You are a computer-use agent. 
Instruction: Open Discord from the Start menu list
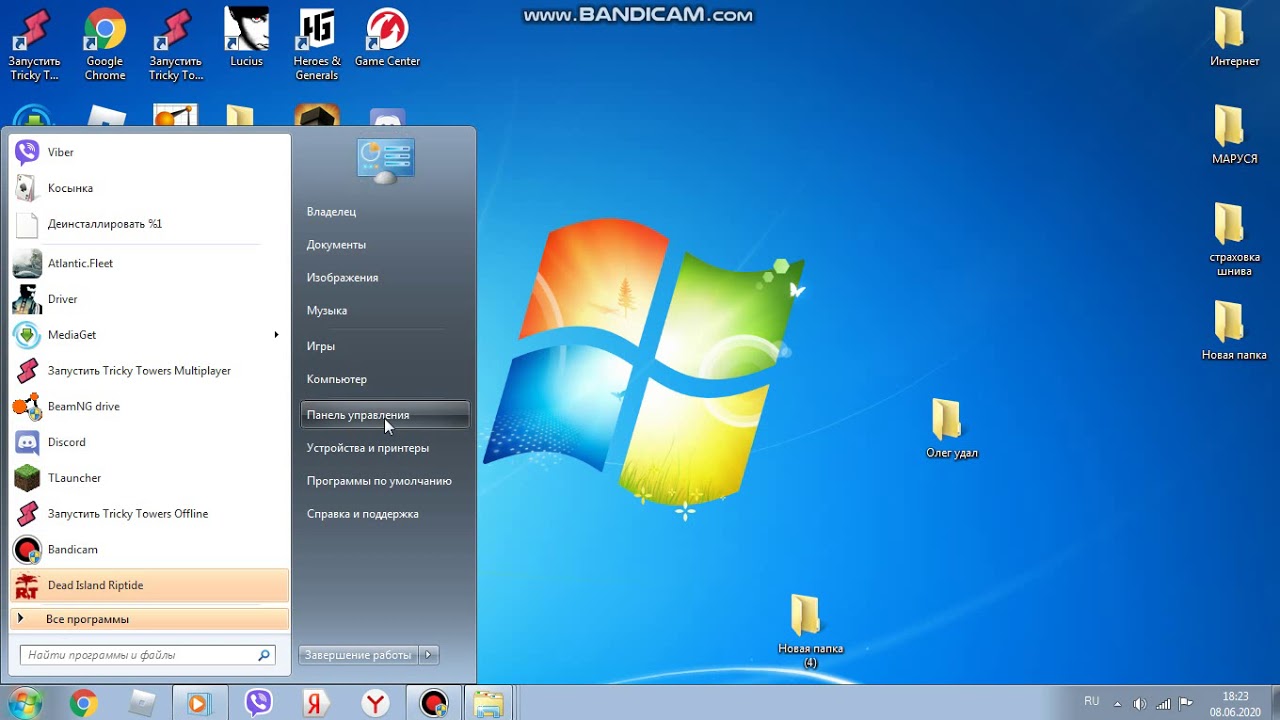click(150, 442)
